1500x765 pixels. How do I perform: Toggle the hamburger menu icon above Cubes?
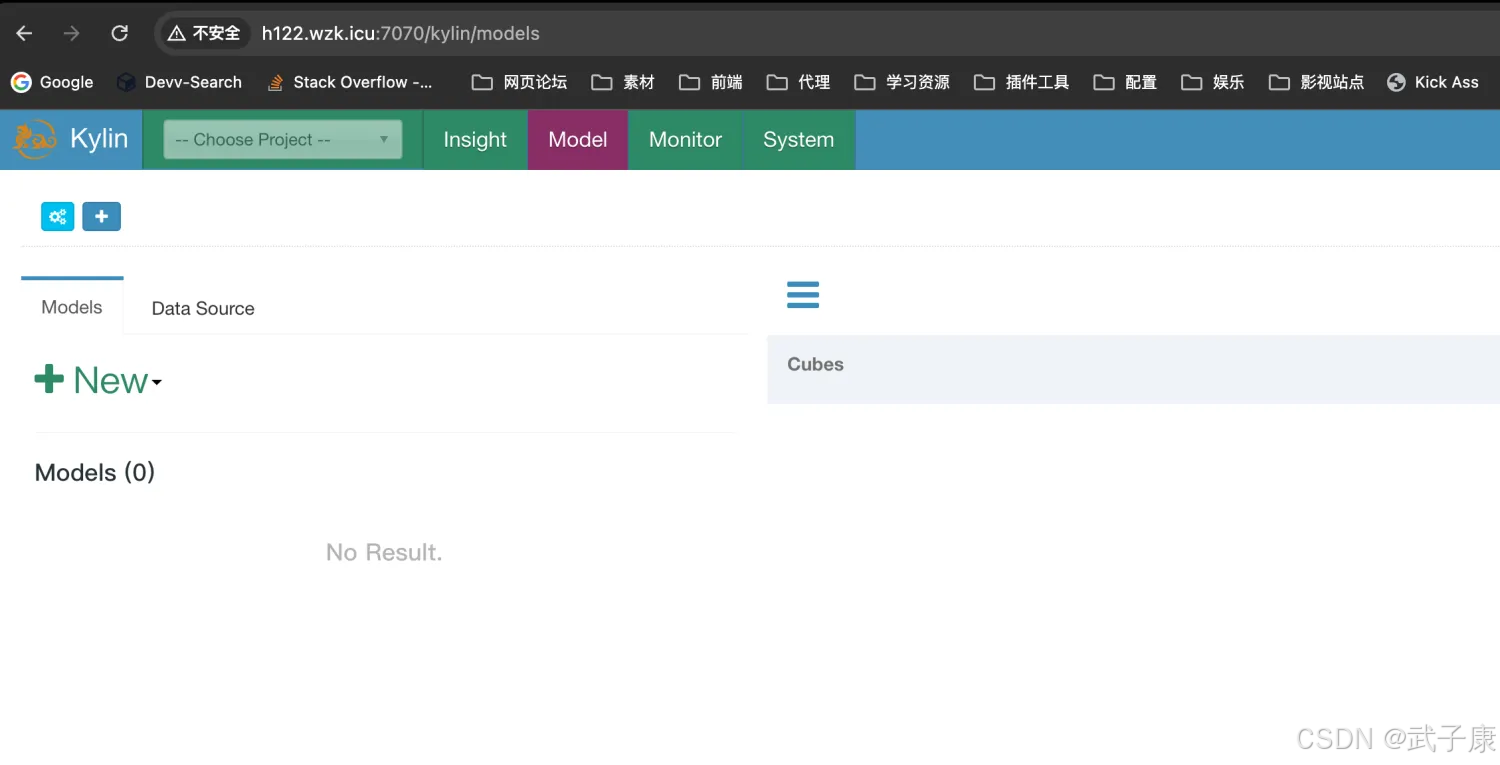click(803, 295)
